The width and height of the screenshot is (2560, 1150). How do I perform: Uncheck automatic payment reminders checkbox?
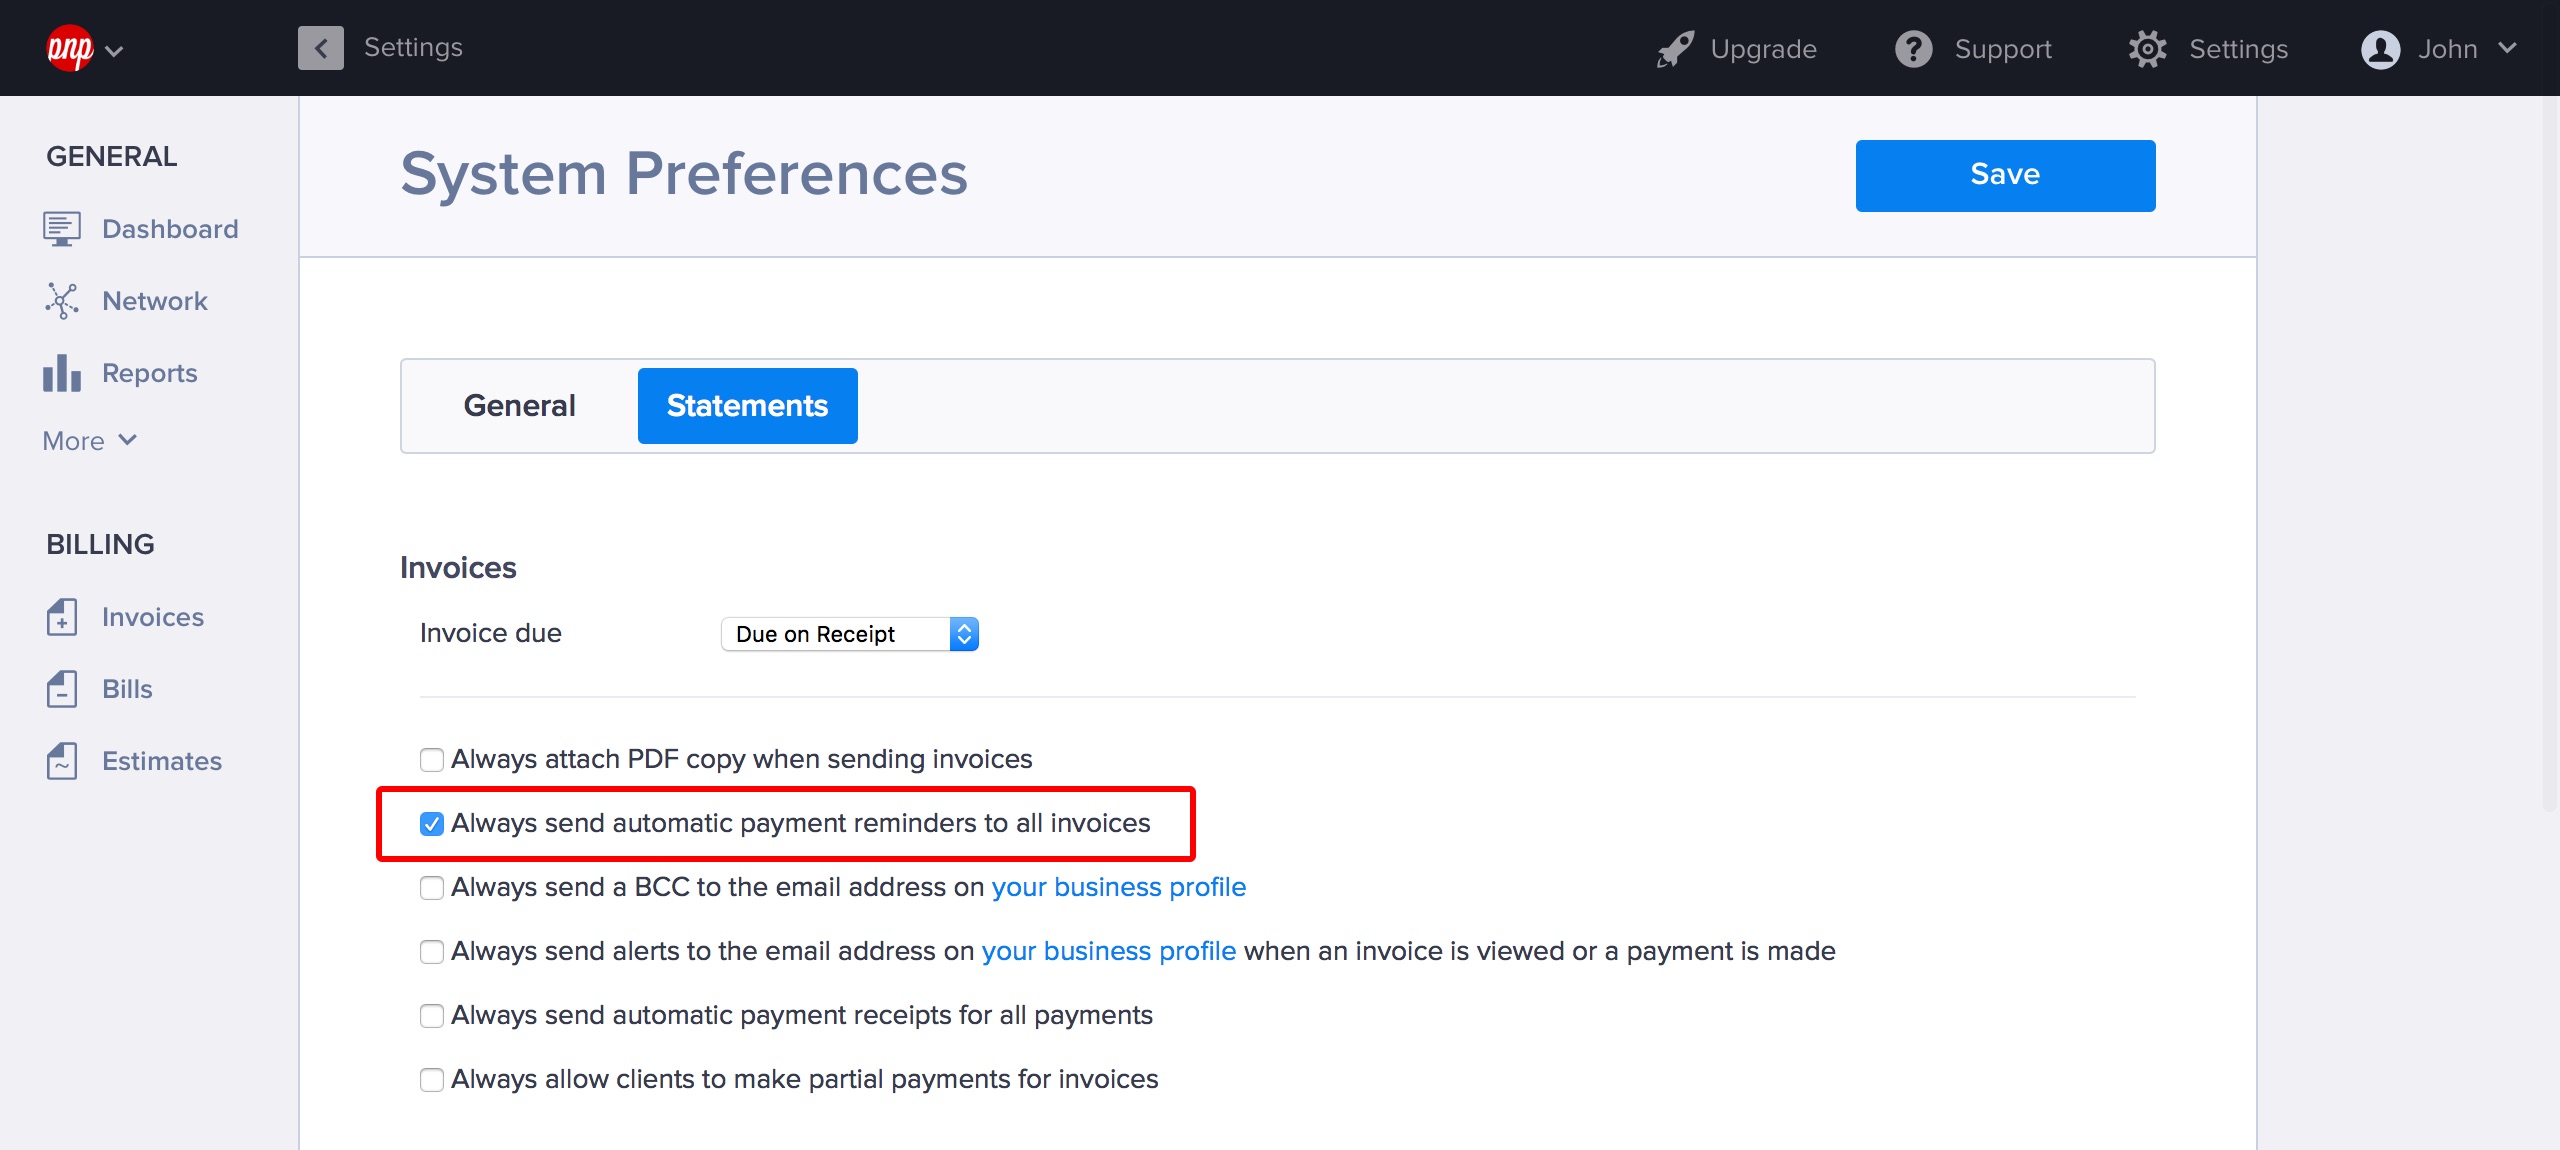(x=432, y=824)
